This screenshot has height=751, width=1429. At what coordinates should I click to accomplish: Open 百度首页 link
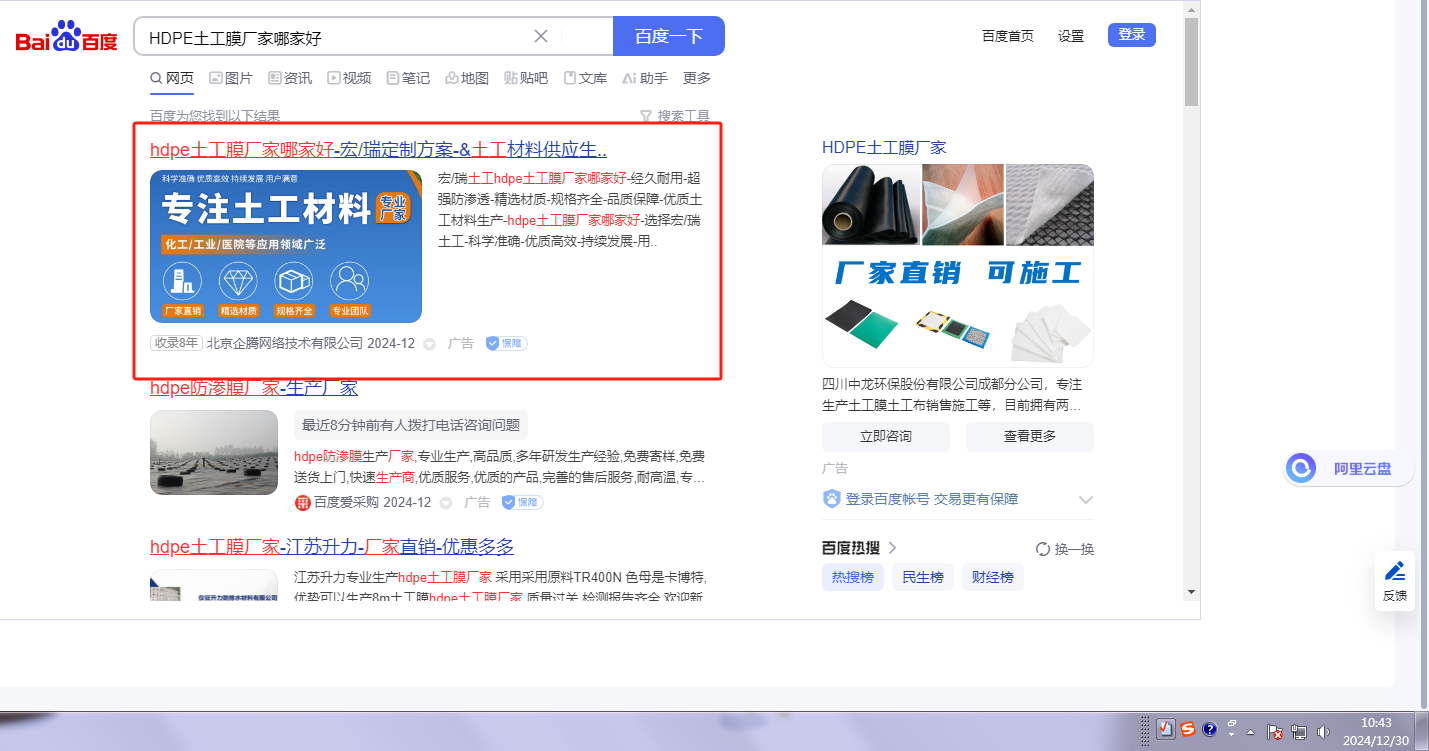coord(1008,36)
